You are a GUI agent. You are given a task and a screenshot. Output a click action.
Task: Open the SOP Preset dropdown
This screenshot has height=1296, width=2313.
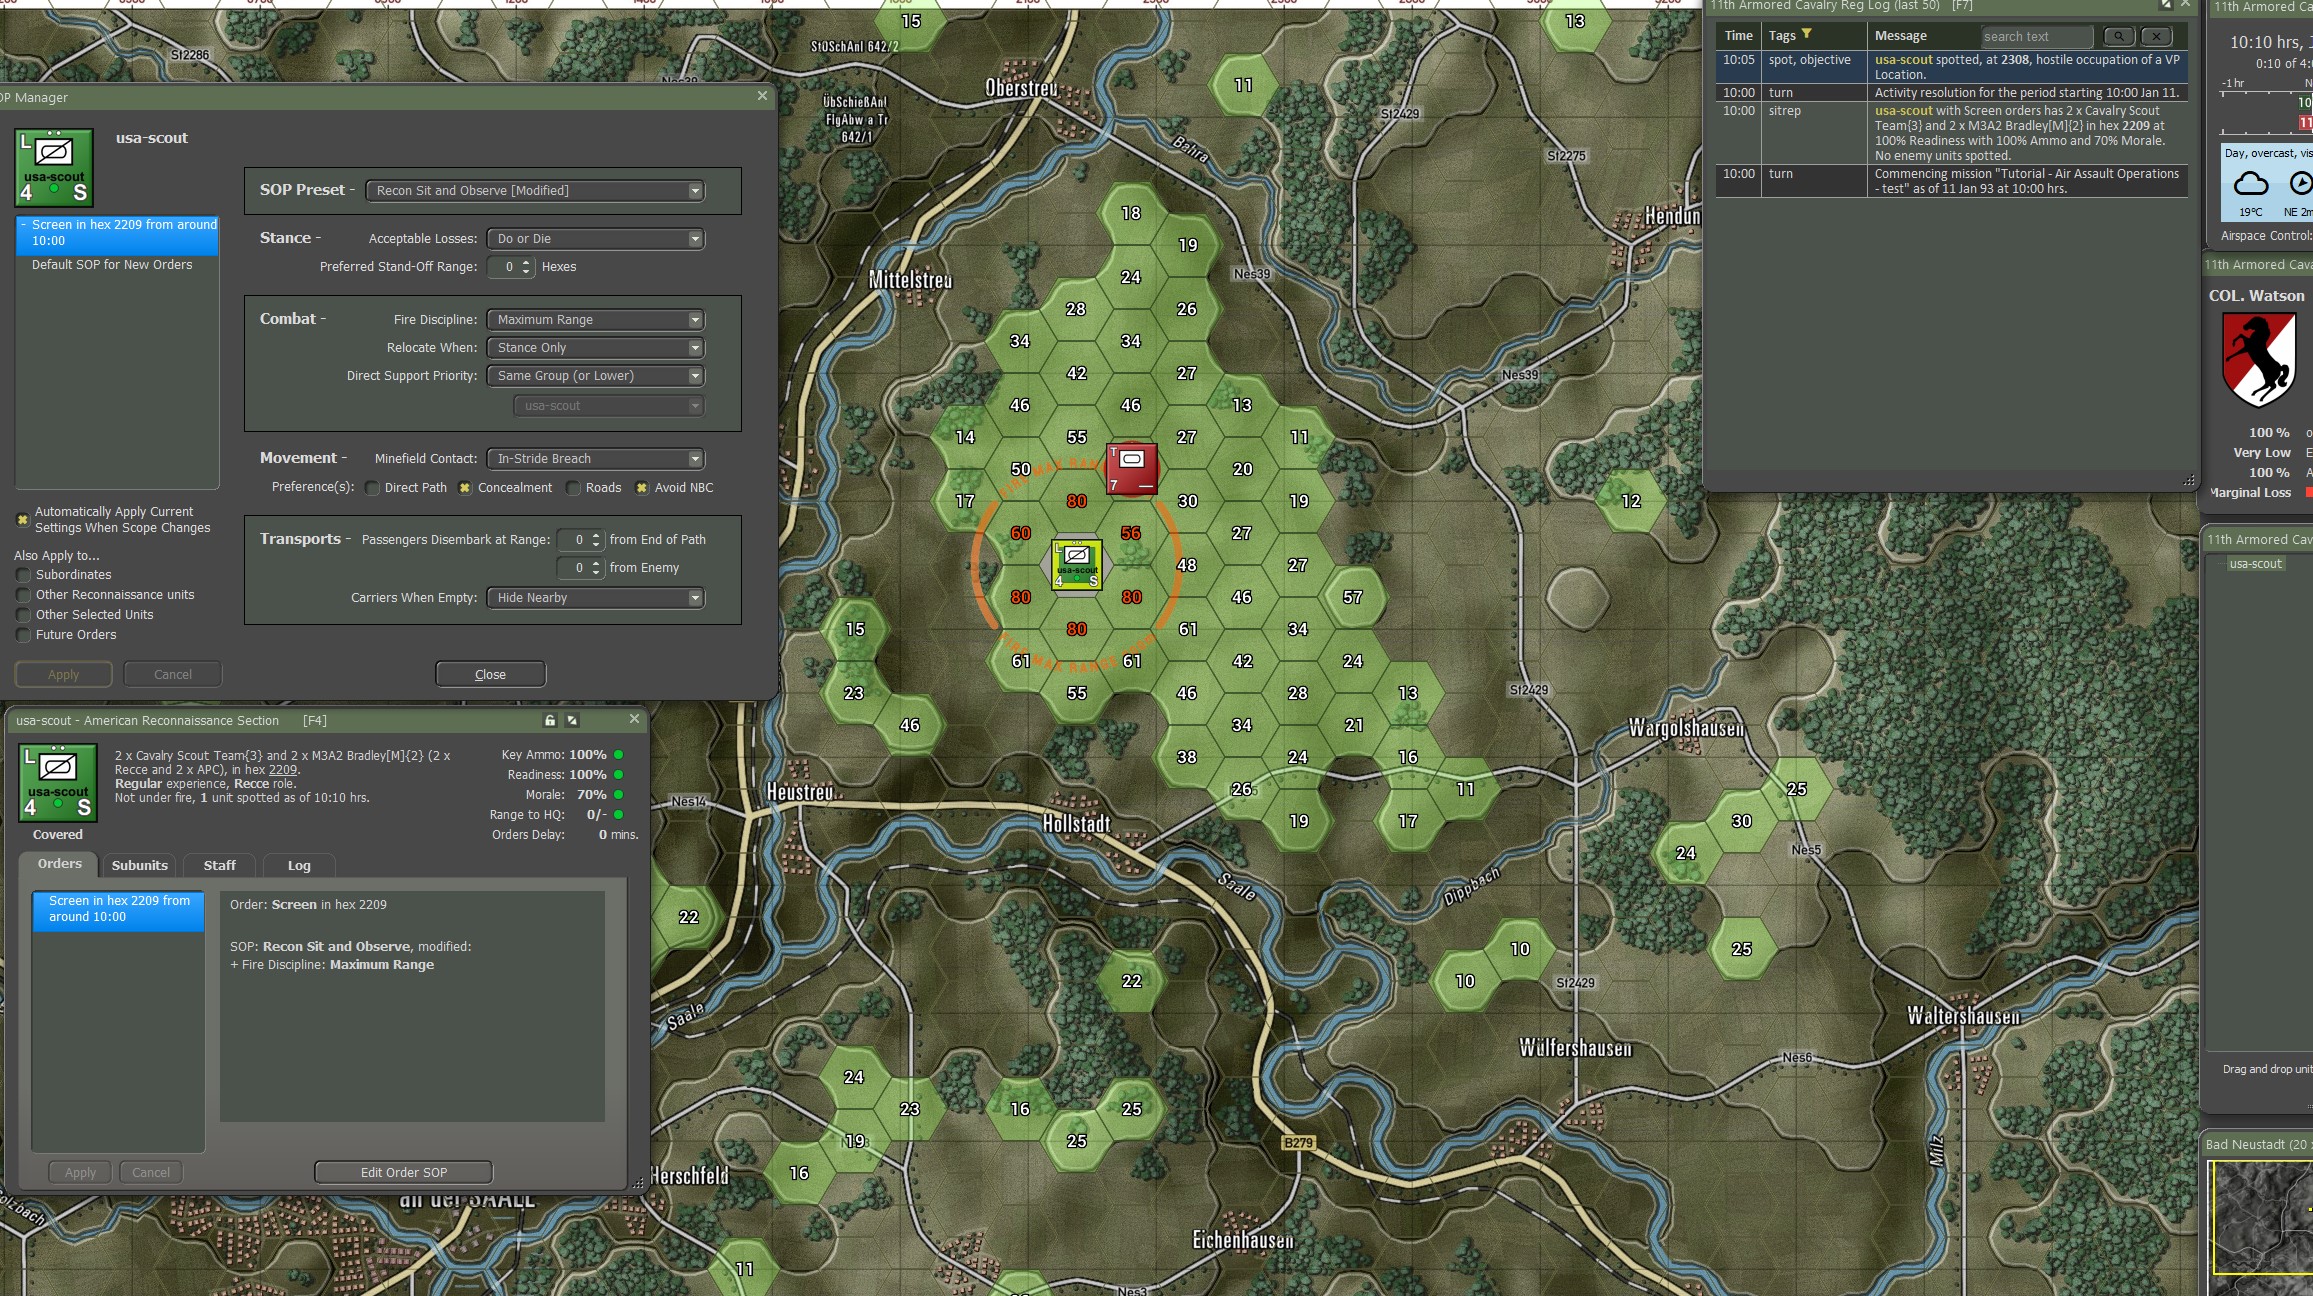click(536, 191)
